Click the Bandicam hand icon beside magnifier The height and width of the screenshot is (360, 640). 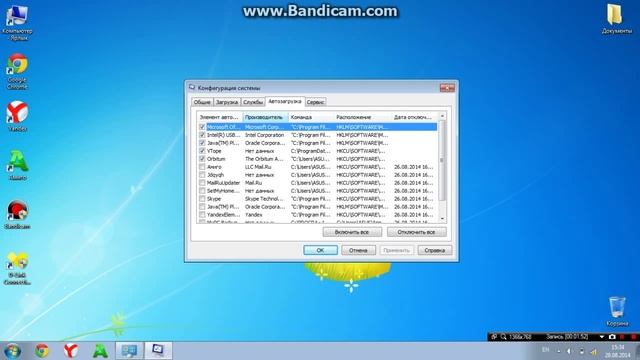pyautogui.click(x=494, y=337)
